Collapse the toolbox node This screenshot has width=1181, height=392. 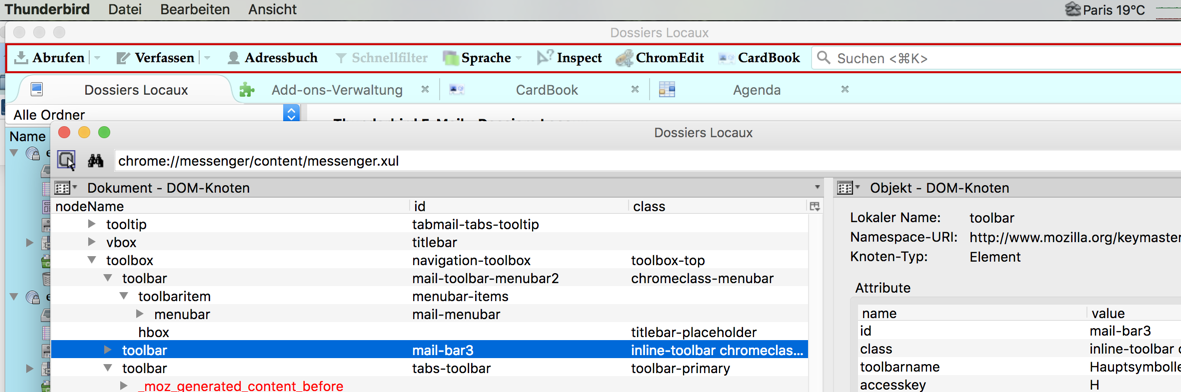click(92, 260)
